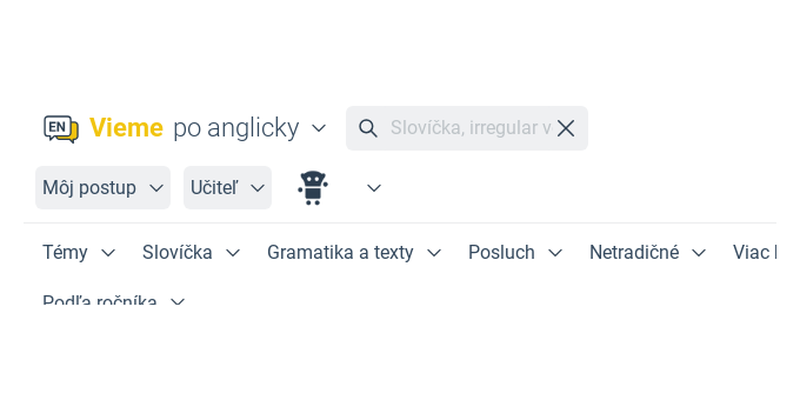Viewport: 800px width, 400px height.
Task: Open the Učiteľ dropdown button
Action: point(228,188)
